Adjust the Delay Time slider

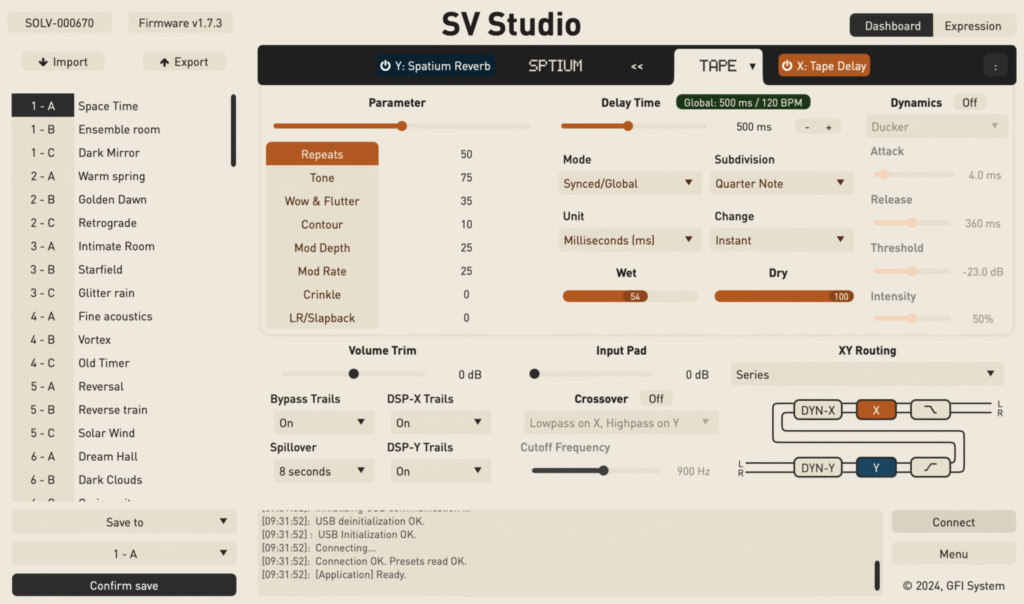[x=627, y=126]
